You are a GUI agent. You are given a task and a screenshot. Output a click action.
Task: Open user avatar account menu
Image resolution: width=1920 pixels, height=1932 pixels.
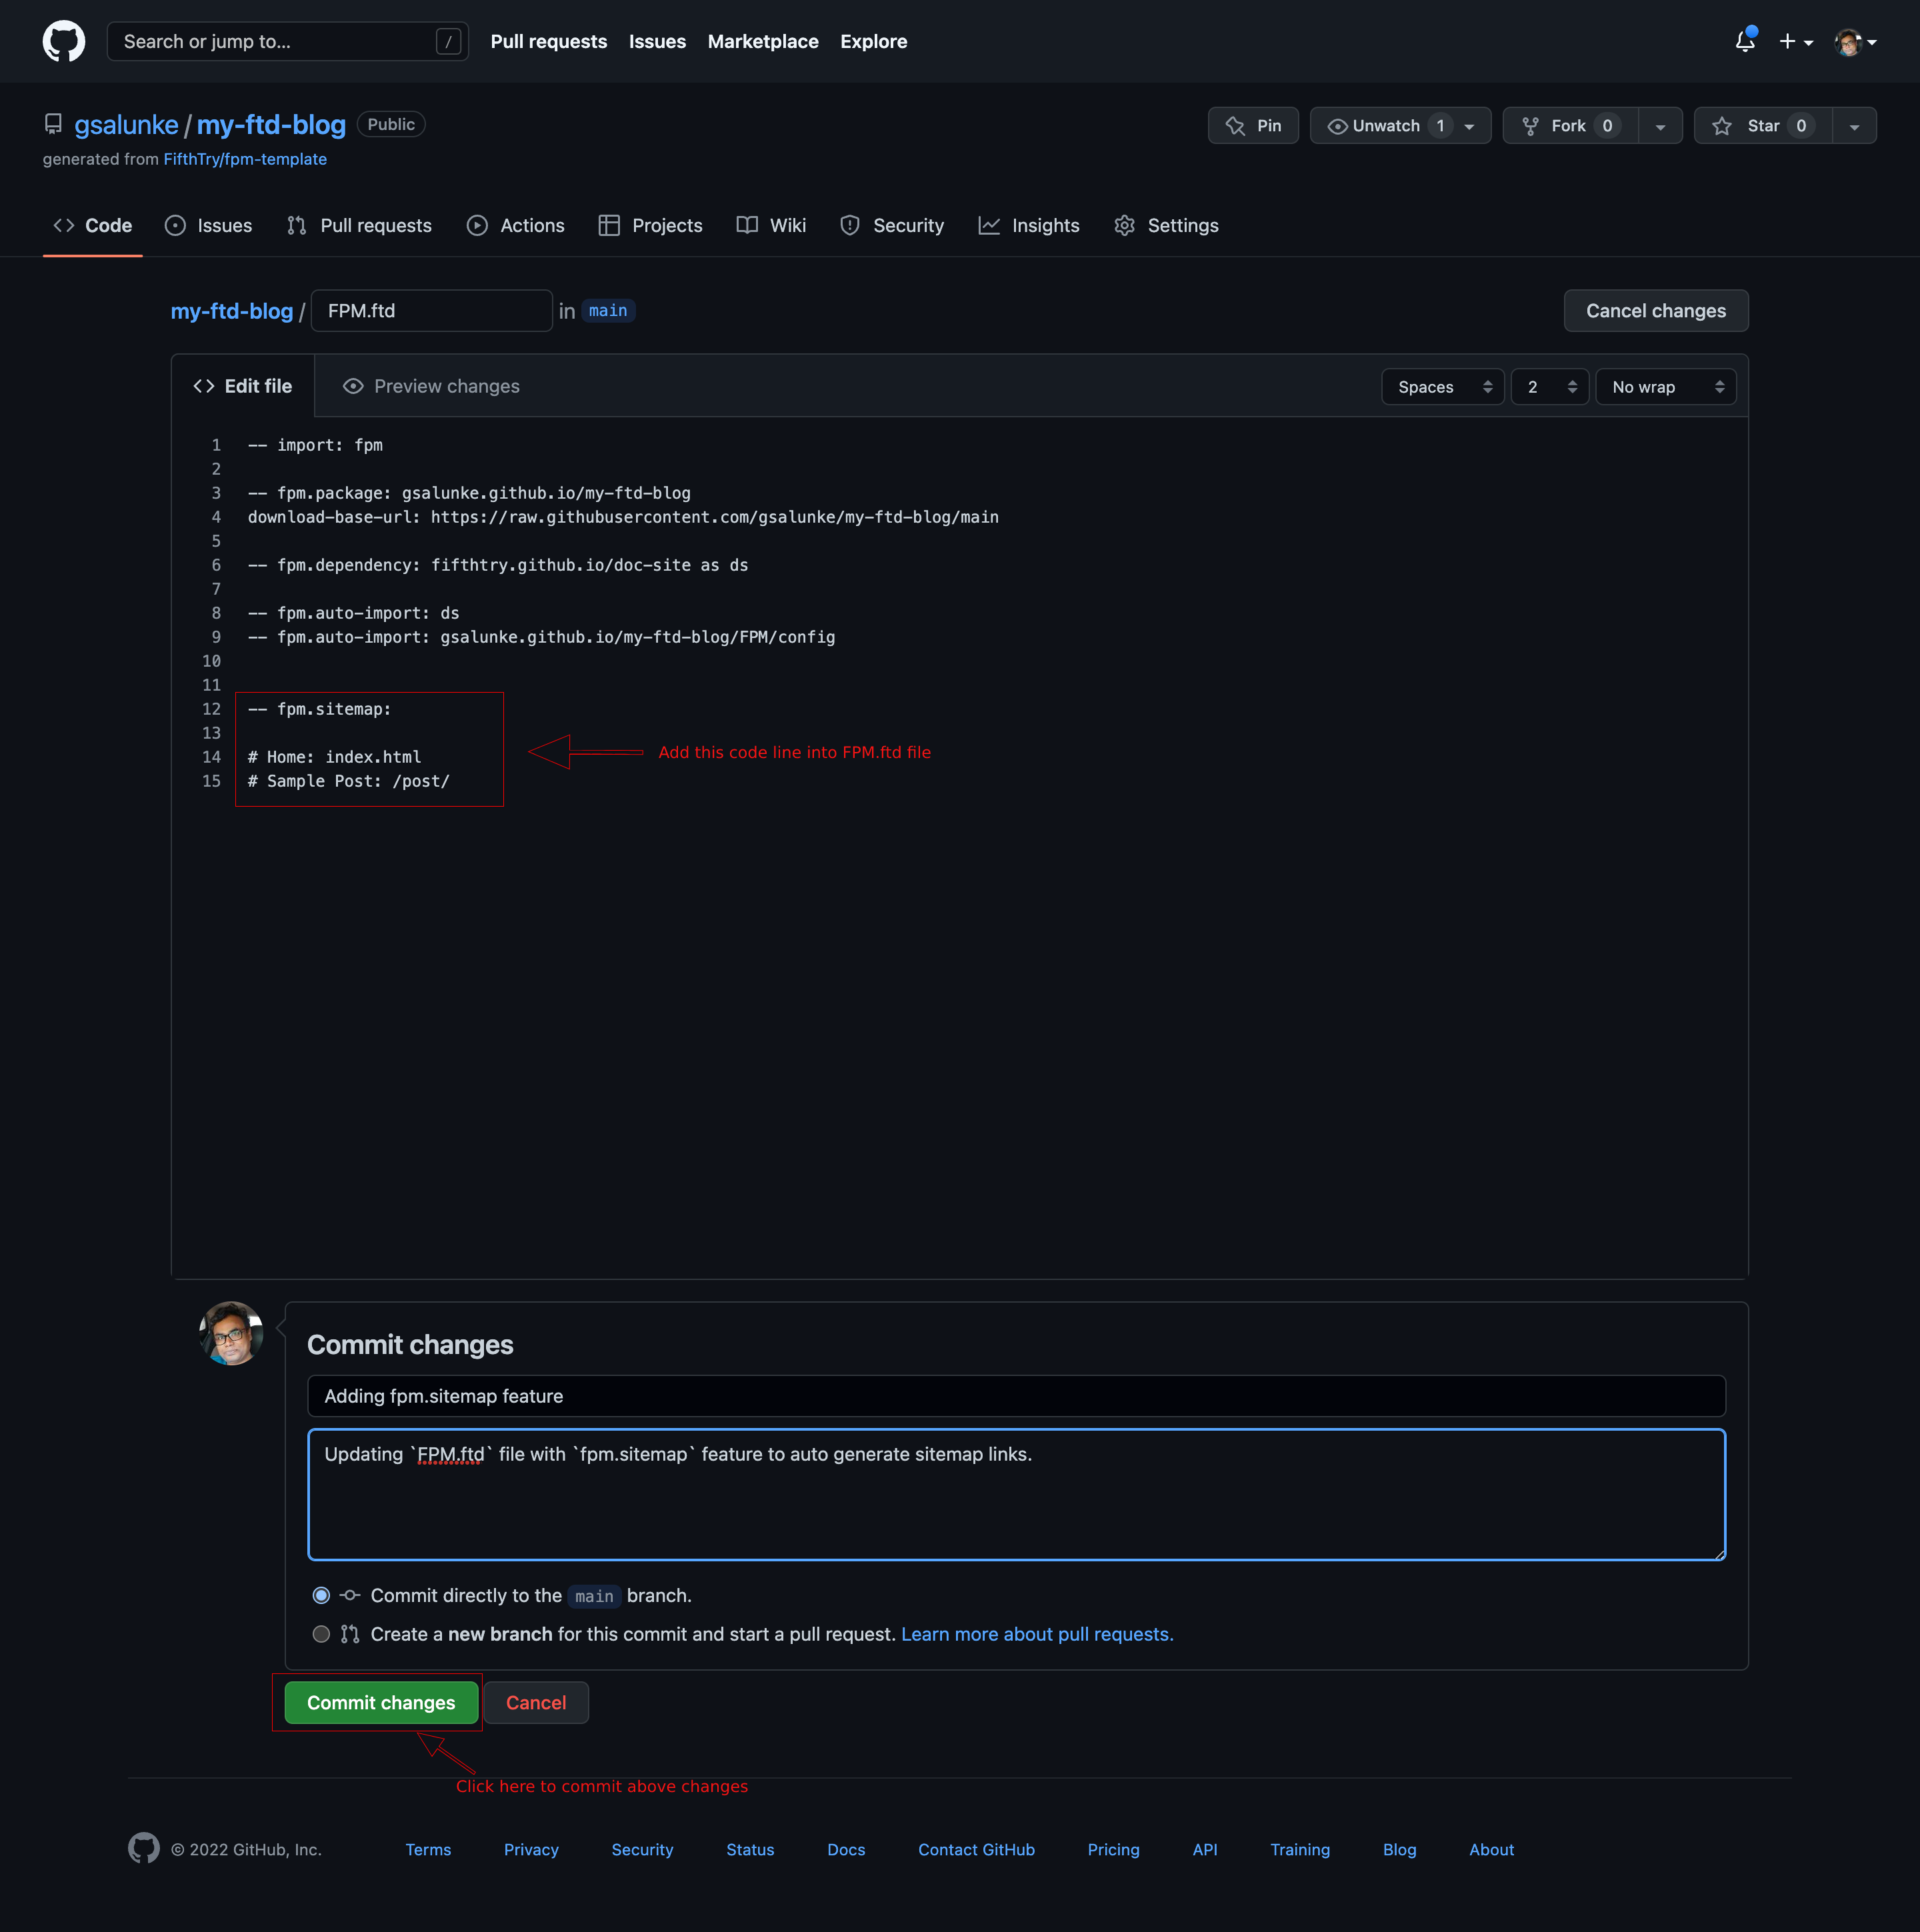[x=1855, y=41]
